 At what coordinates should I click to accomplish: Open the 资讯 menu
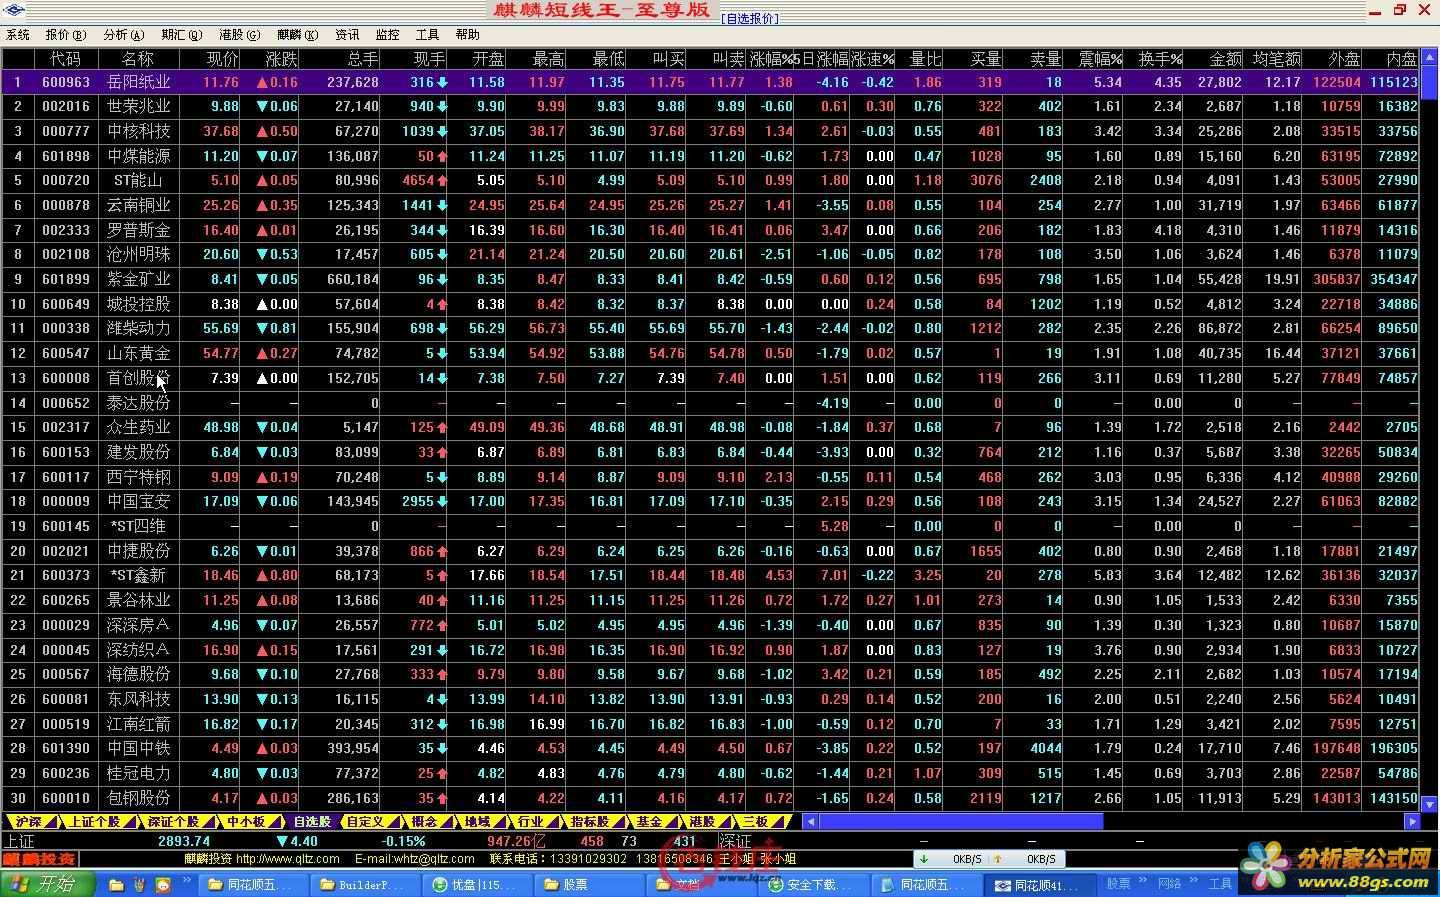click(x=348, y=35)
